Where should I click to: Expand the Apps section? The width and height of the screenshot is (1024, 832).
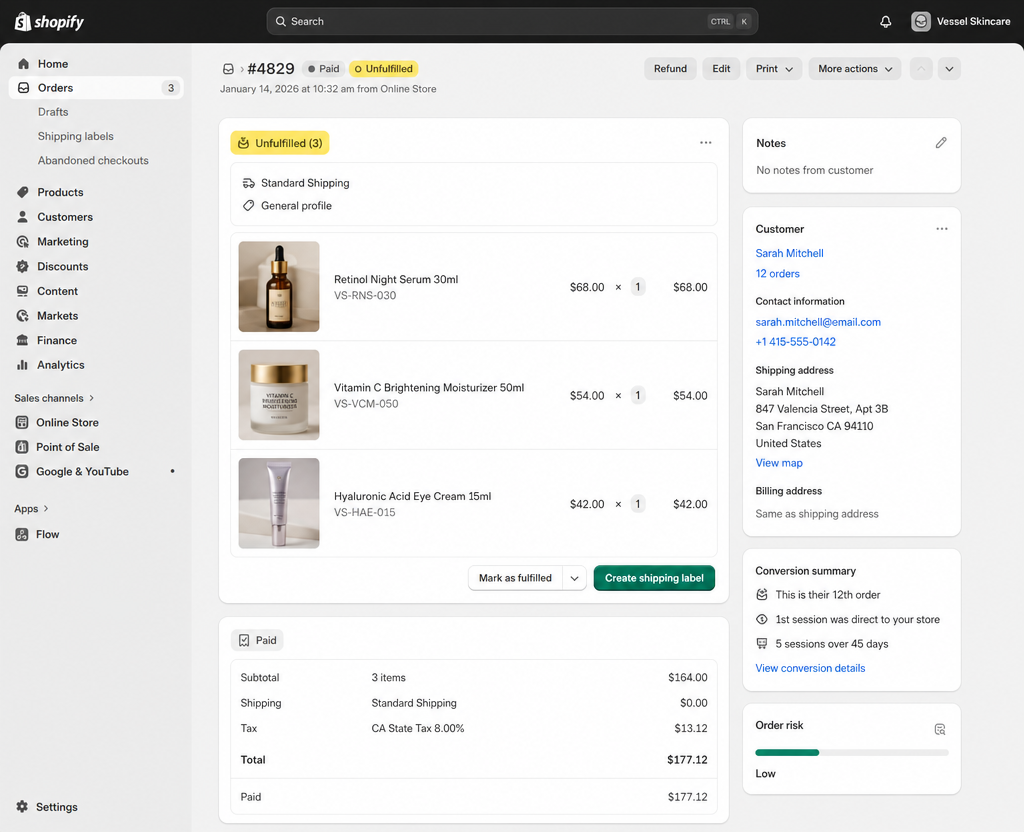point(31,509)
